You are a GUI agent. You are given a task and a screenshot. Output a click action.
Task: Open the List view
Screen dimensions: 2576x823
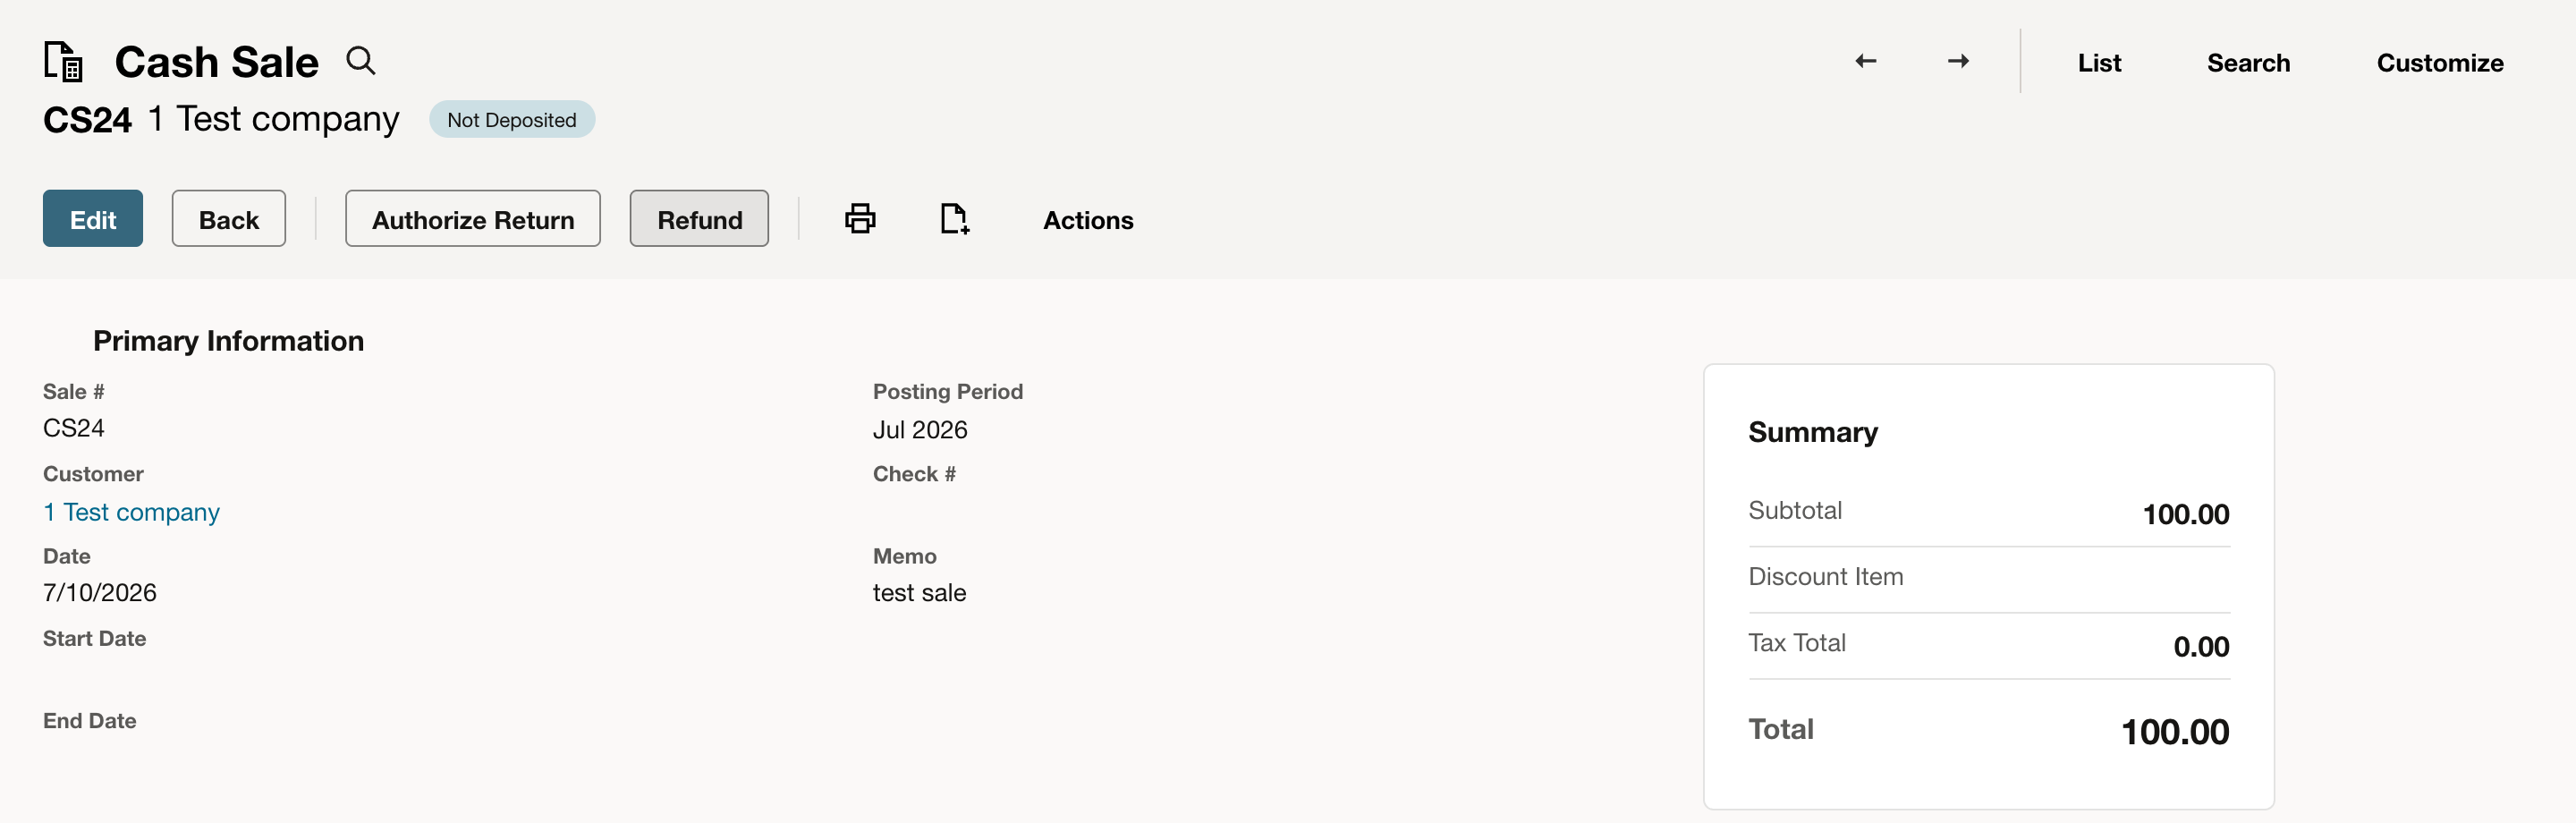(x=2099, y=63)
